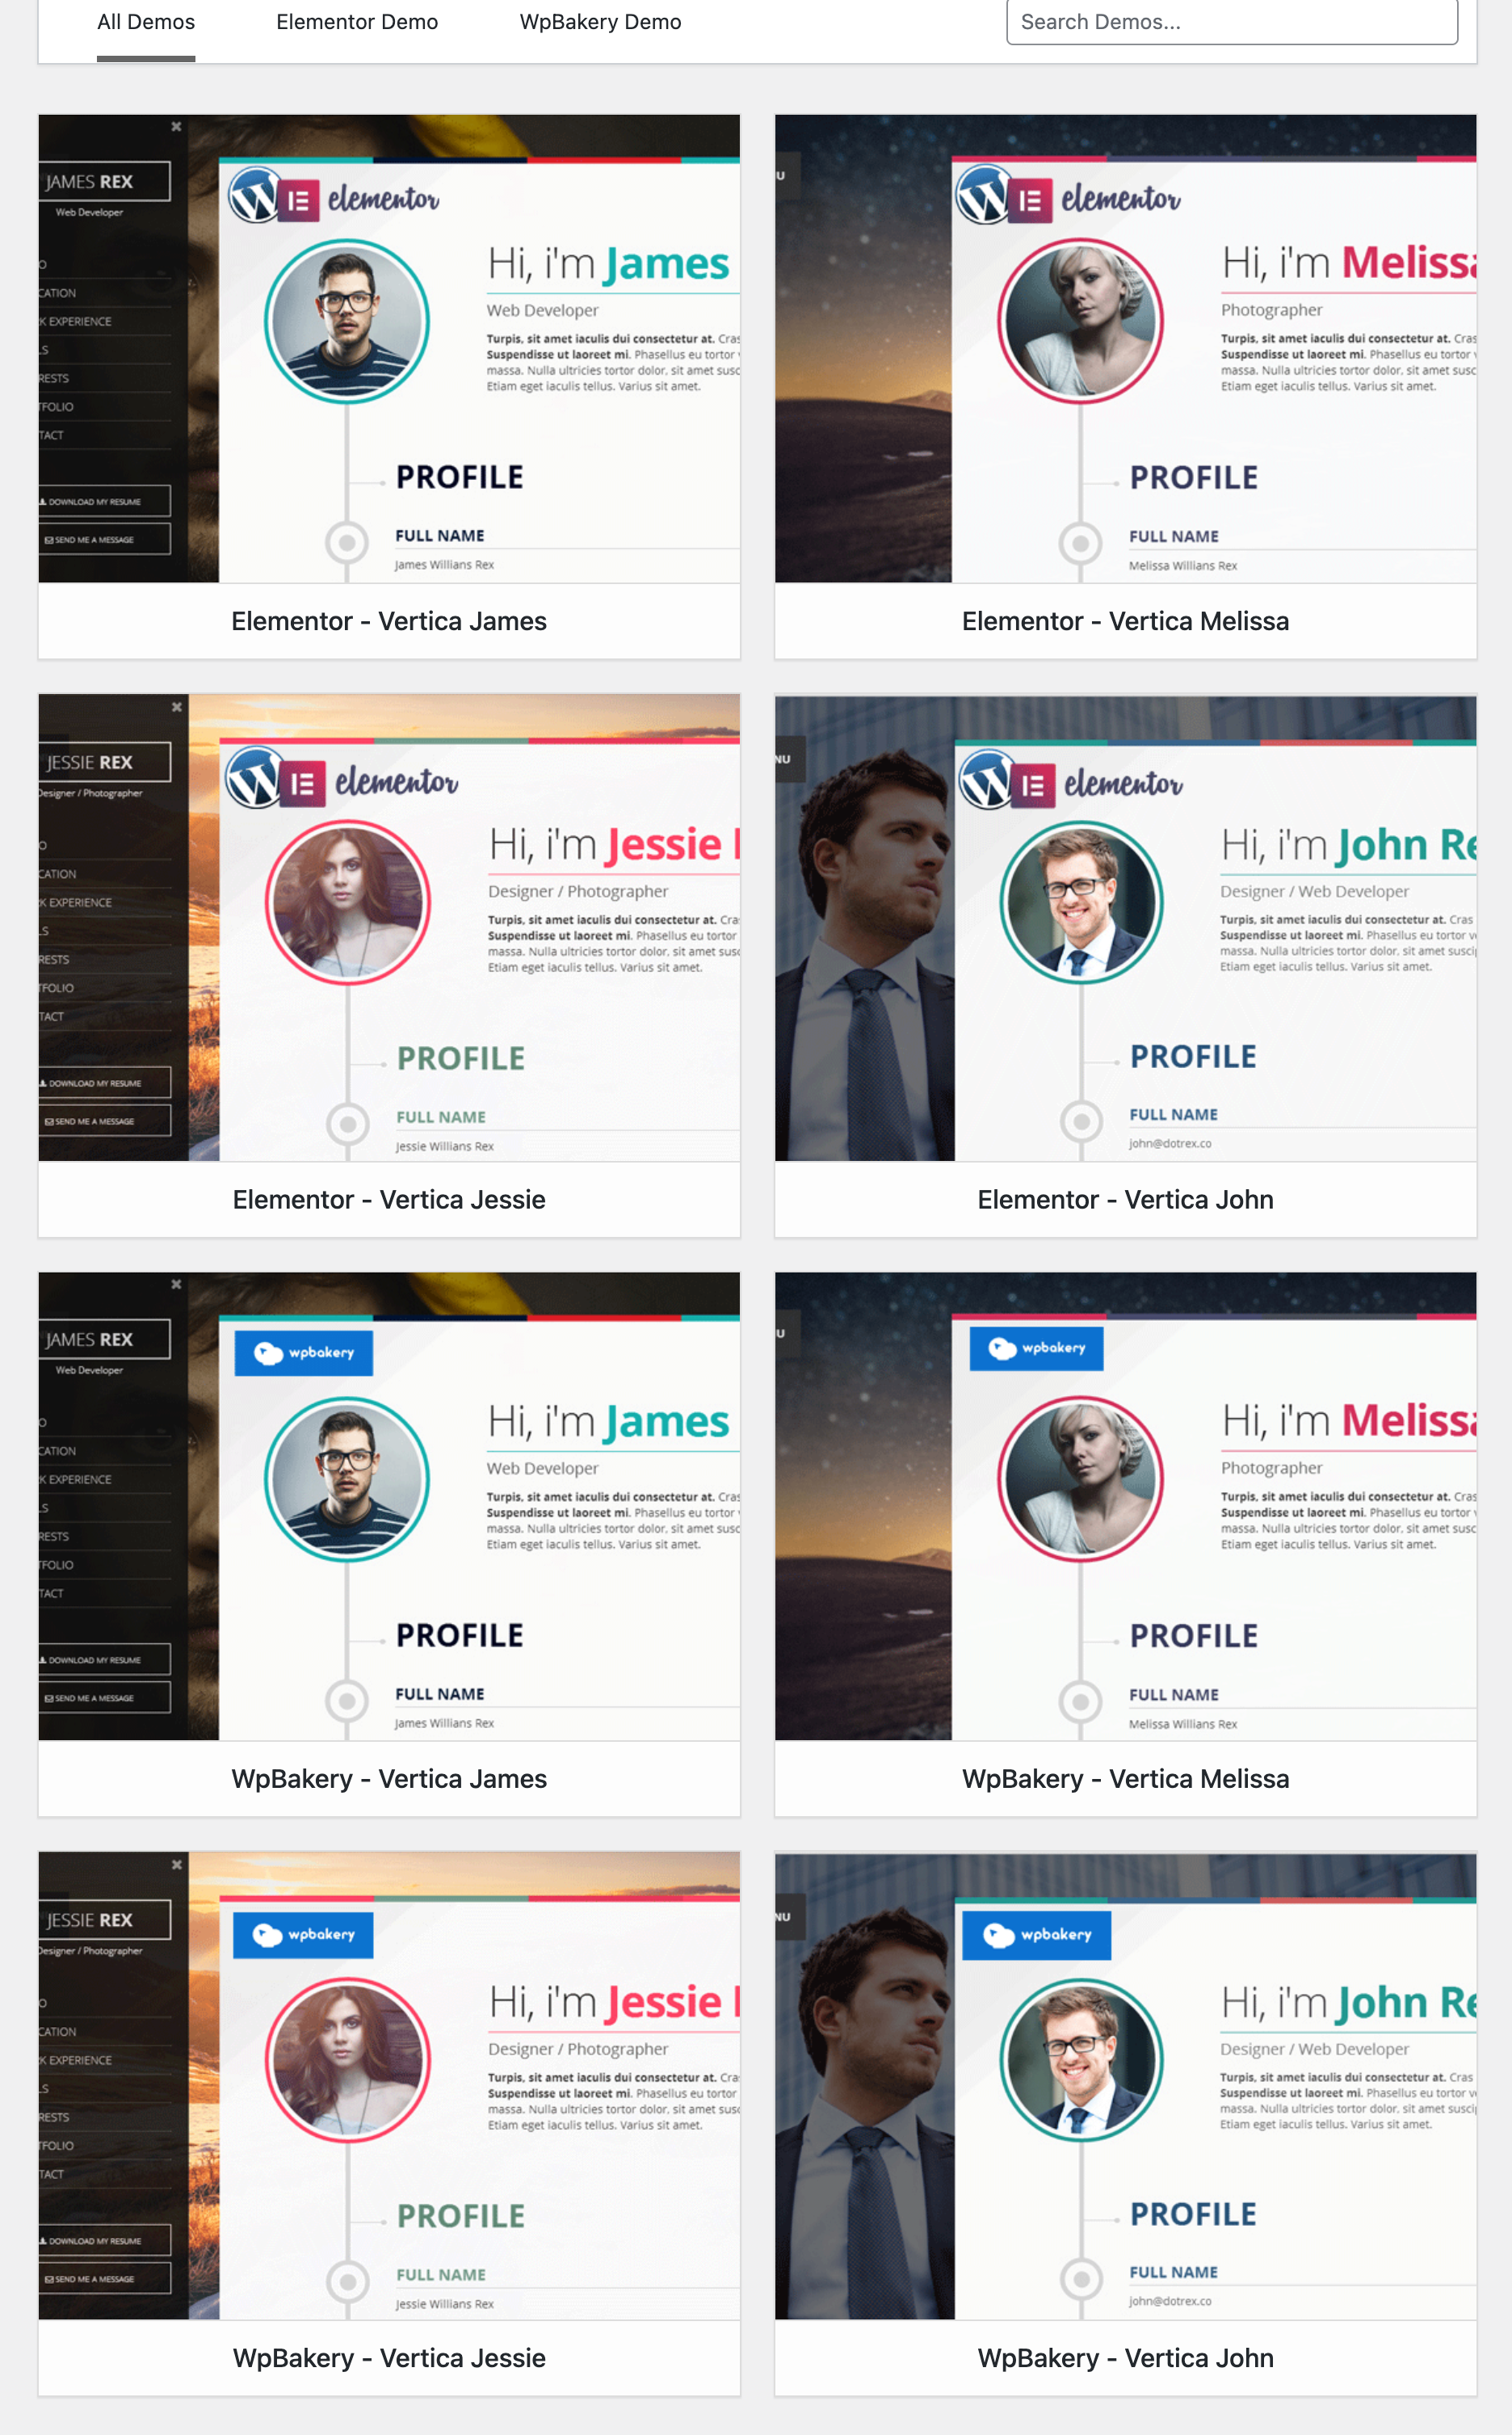Select the All Demos tab

click(x=146, y=22)
